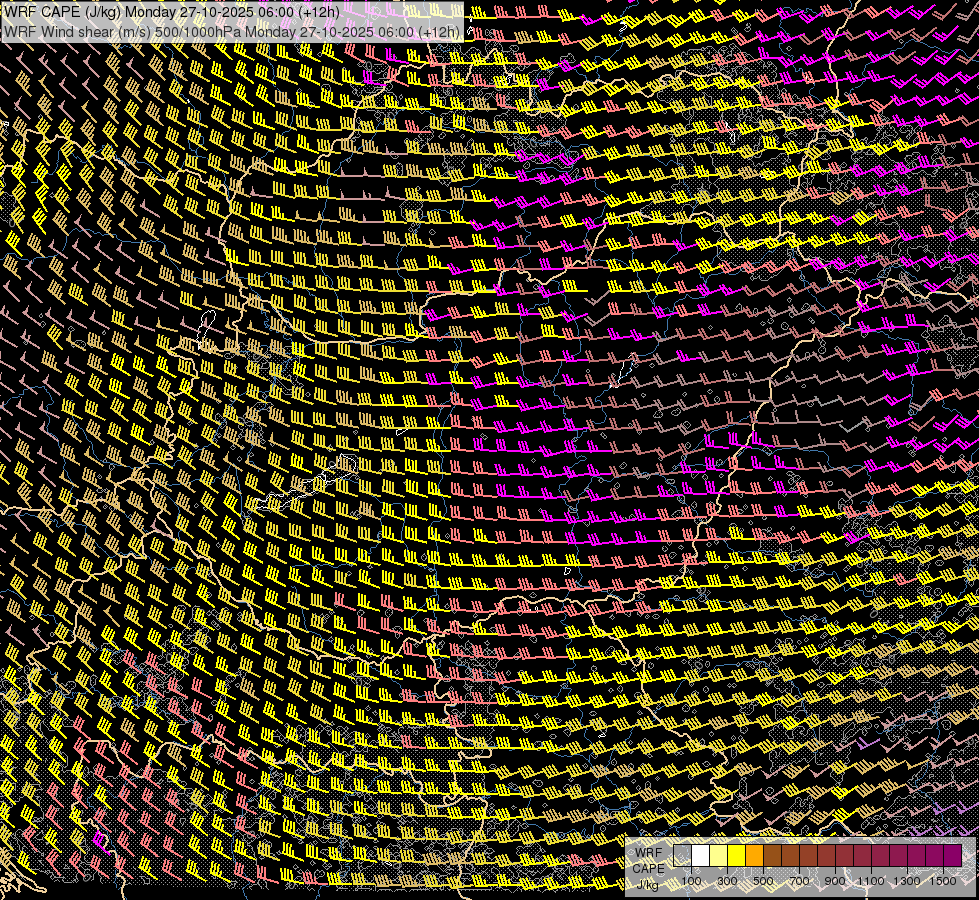Image resolution: width=979 pixels, height=900 pixels.
Task: Click the 1100 value label on the legend
Action: [871, 881]
